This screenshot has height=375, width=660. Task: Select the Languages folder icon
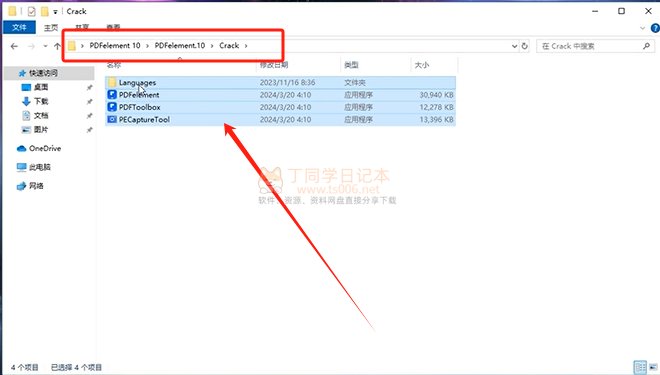[112, 82]
